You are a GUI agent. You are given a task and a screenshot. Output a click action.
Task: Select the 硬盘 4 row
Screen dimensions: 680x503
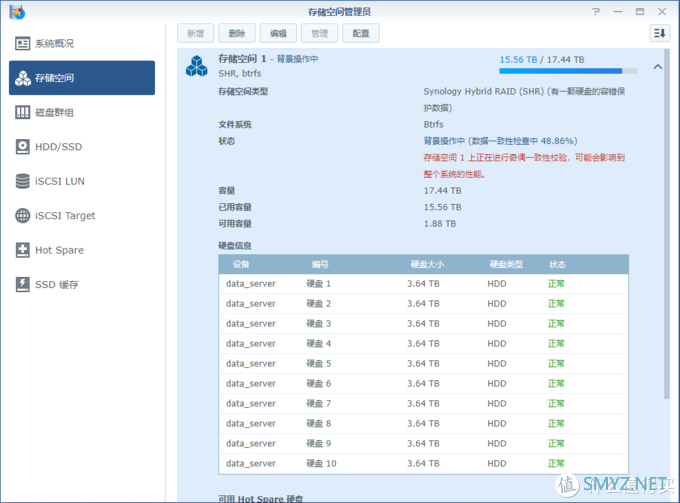(x=423, y=344)
